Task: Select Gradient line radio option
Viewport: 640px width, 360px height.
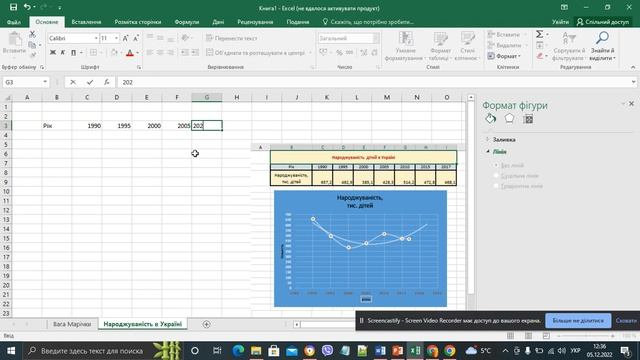Action: (496, 186)
